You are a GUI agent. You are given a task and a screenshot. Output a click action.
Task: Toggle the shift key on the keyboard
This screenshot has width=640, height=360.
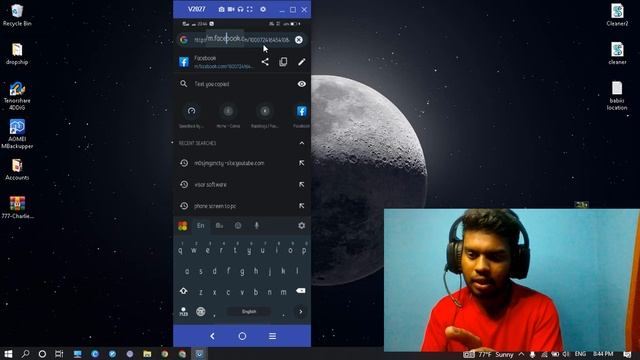184,291
